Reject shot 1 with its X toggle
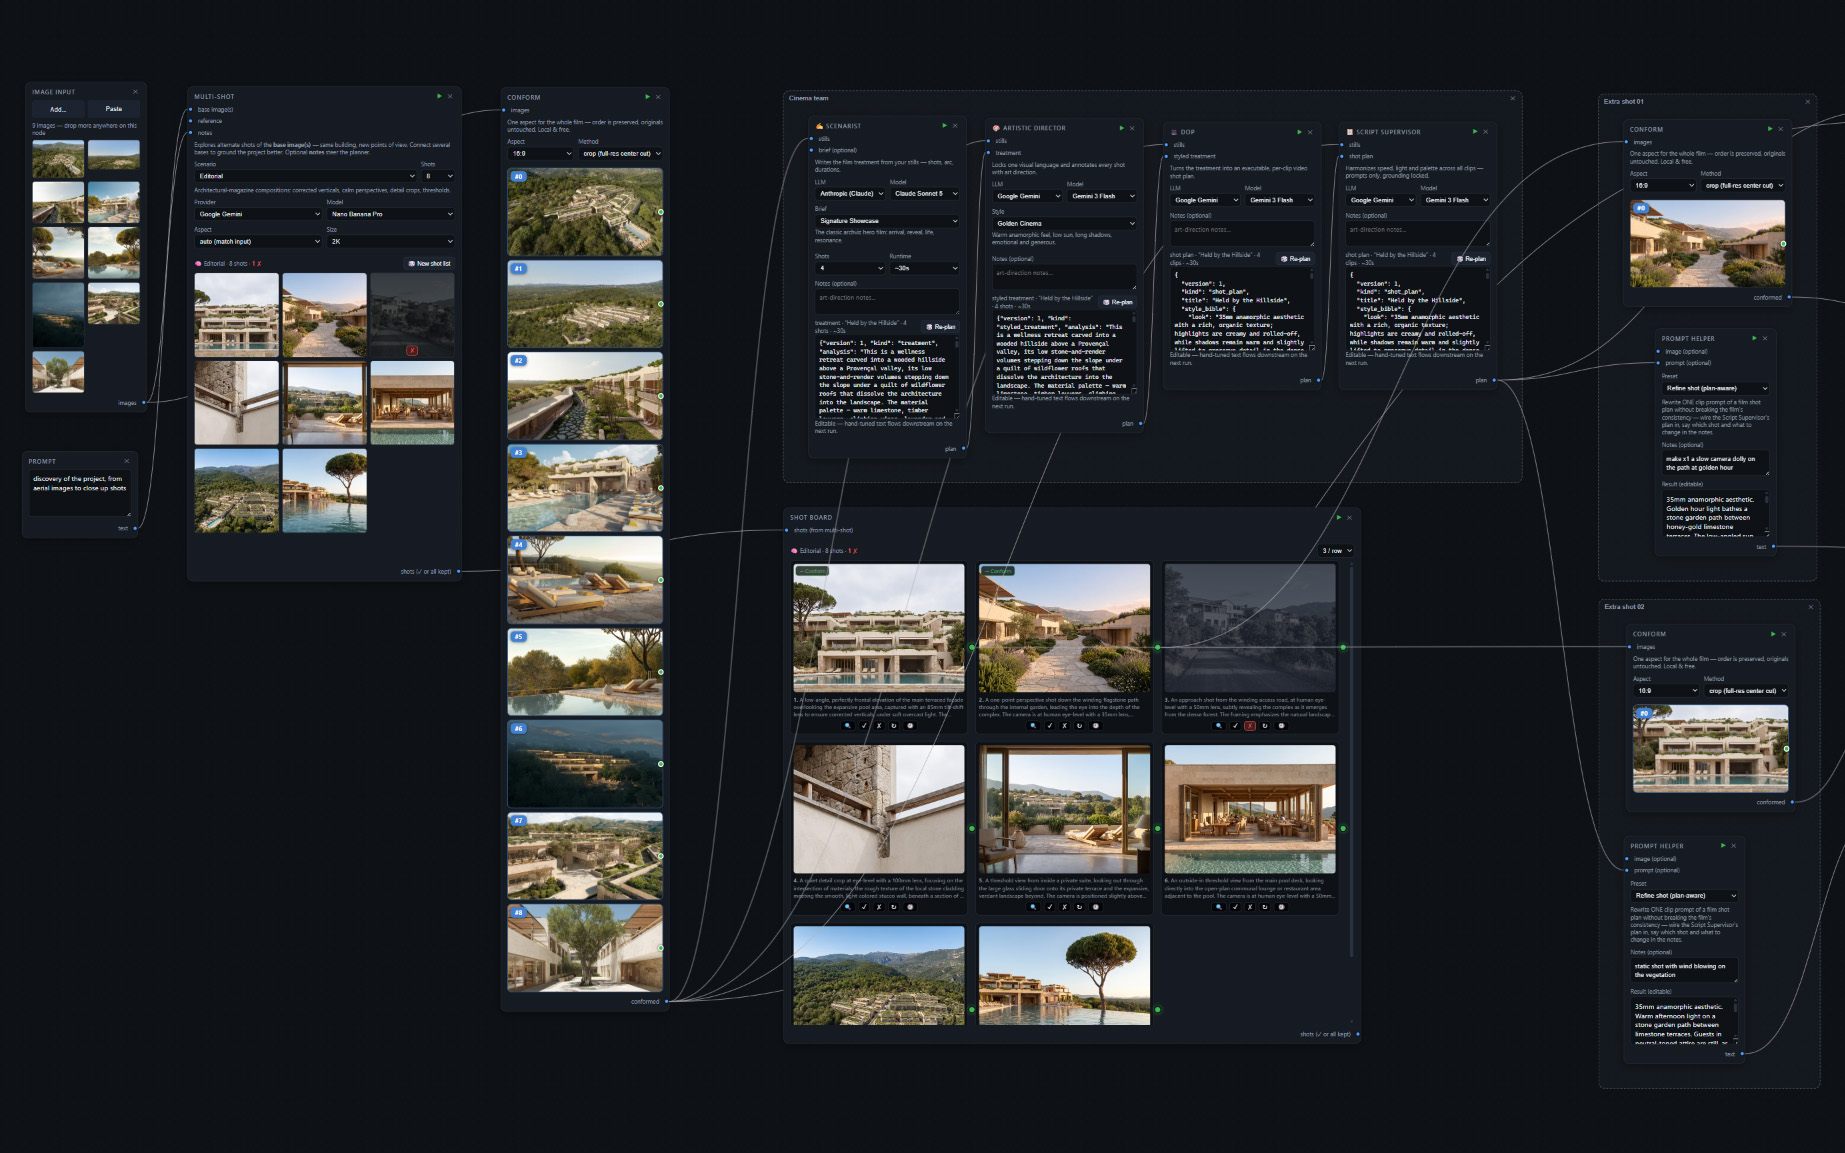Image resolution: width=1845 pixels, height=1153 pixels. point(879,726)
